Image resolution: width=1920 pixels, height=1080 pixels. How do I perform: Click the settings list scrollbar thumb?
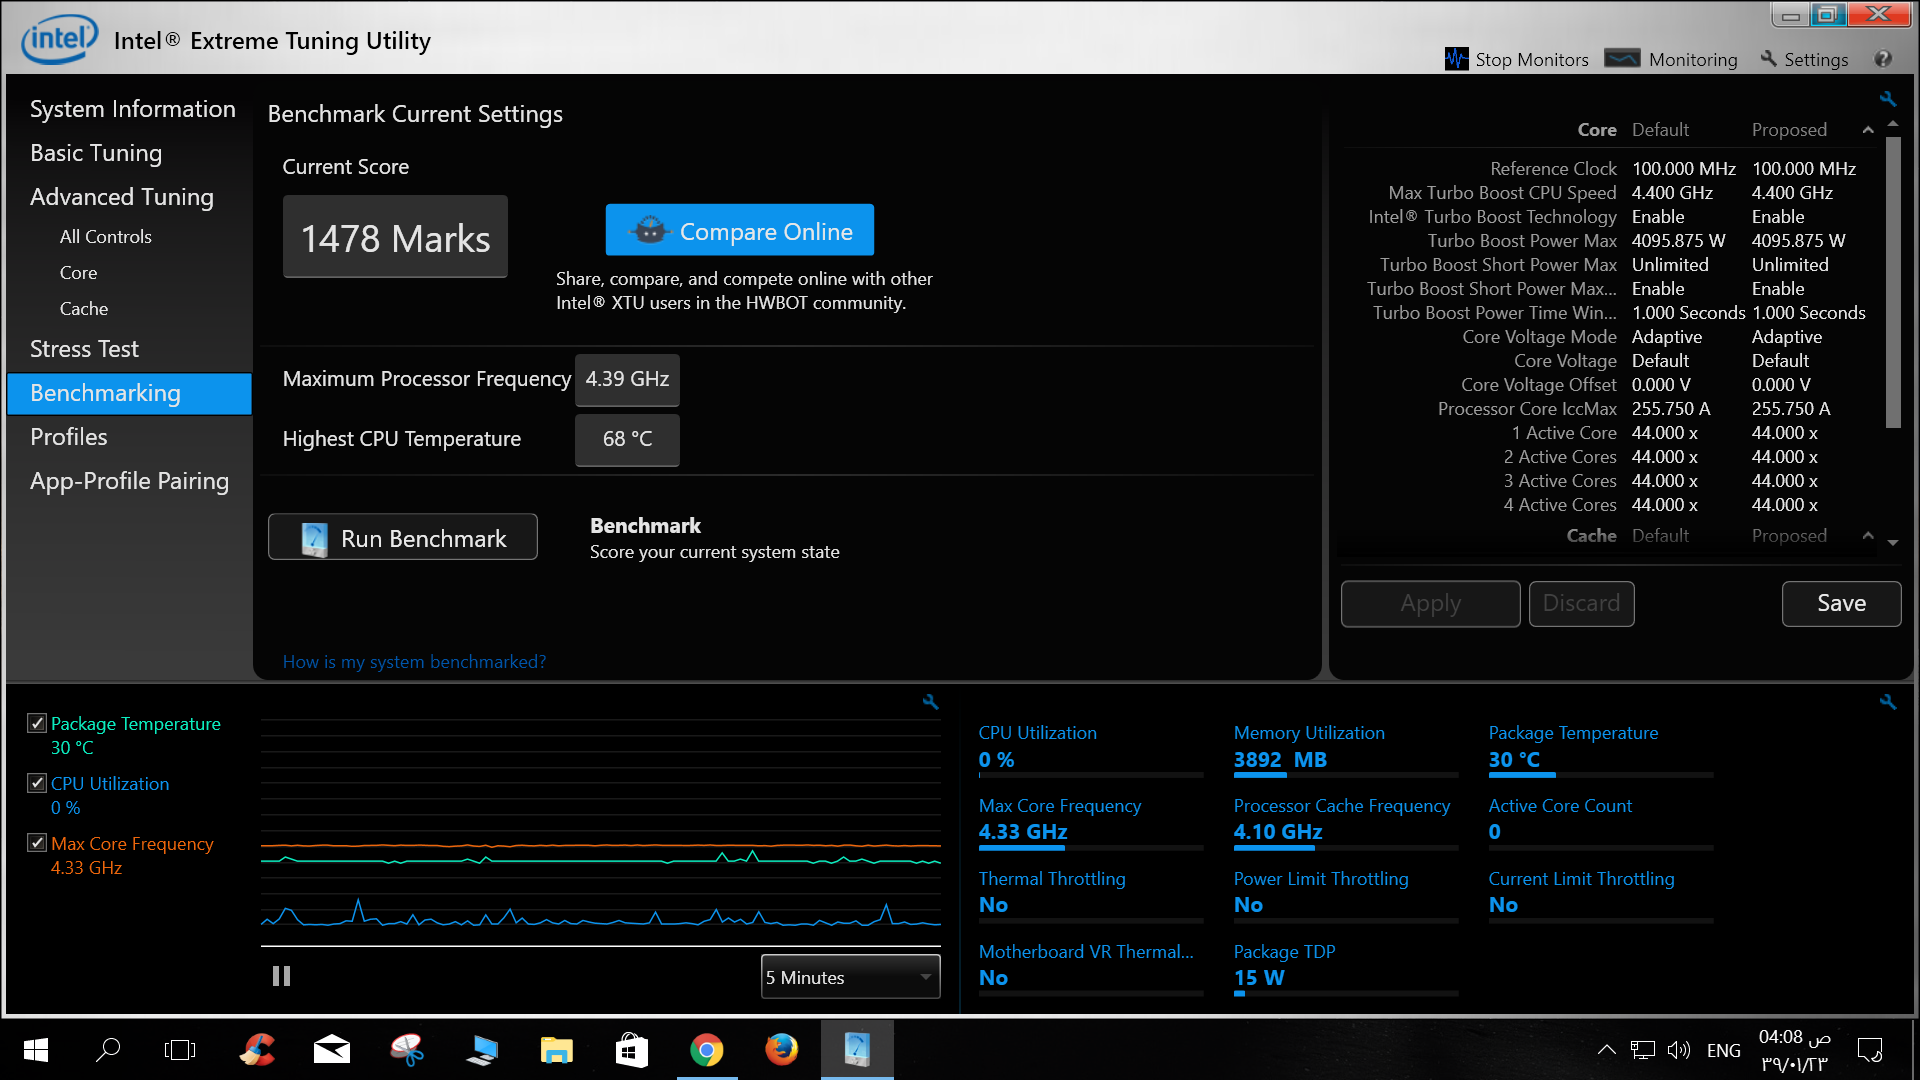[1892, 282]
